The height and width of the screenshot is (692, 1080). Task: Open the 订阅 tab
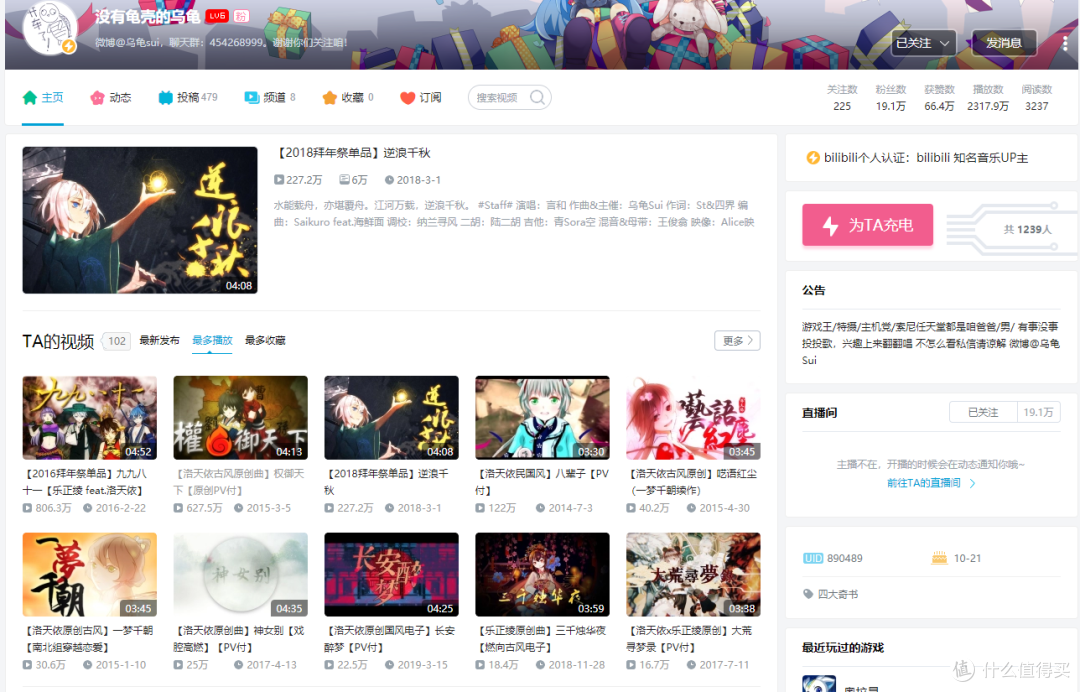(x=421, y=98)
